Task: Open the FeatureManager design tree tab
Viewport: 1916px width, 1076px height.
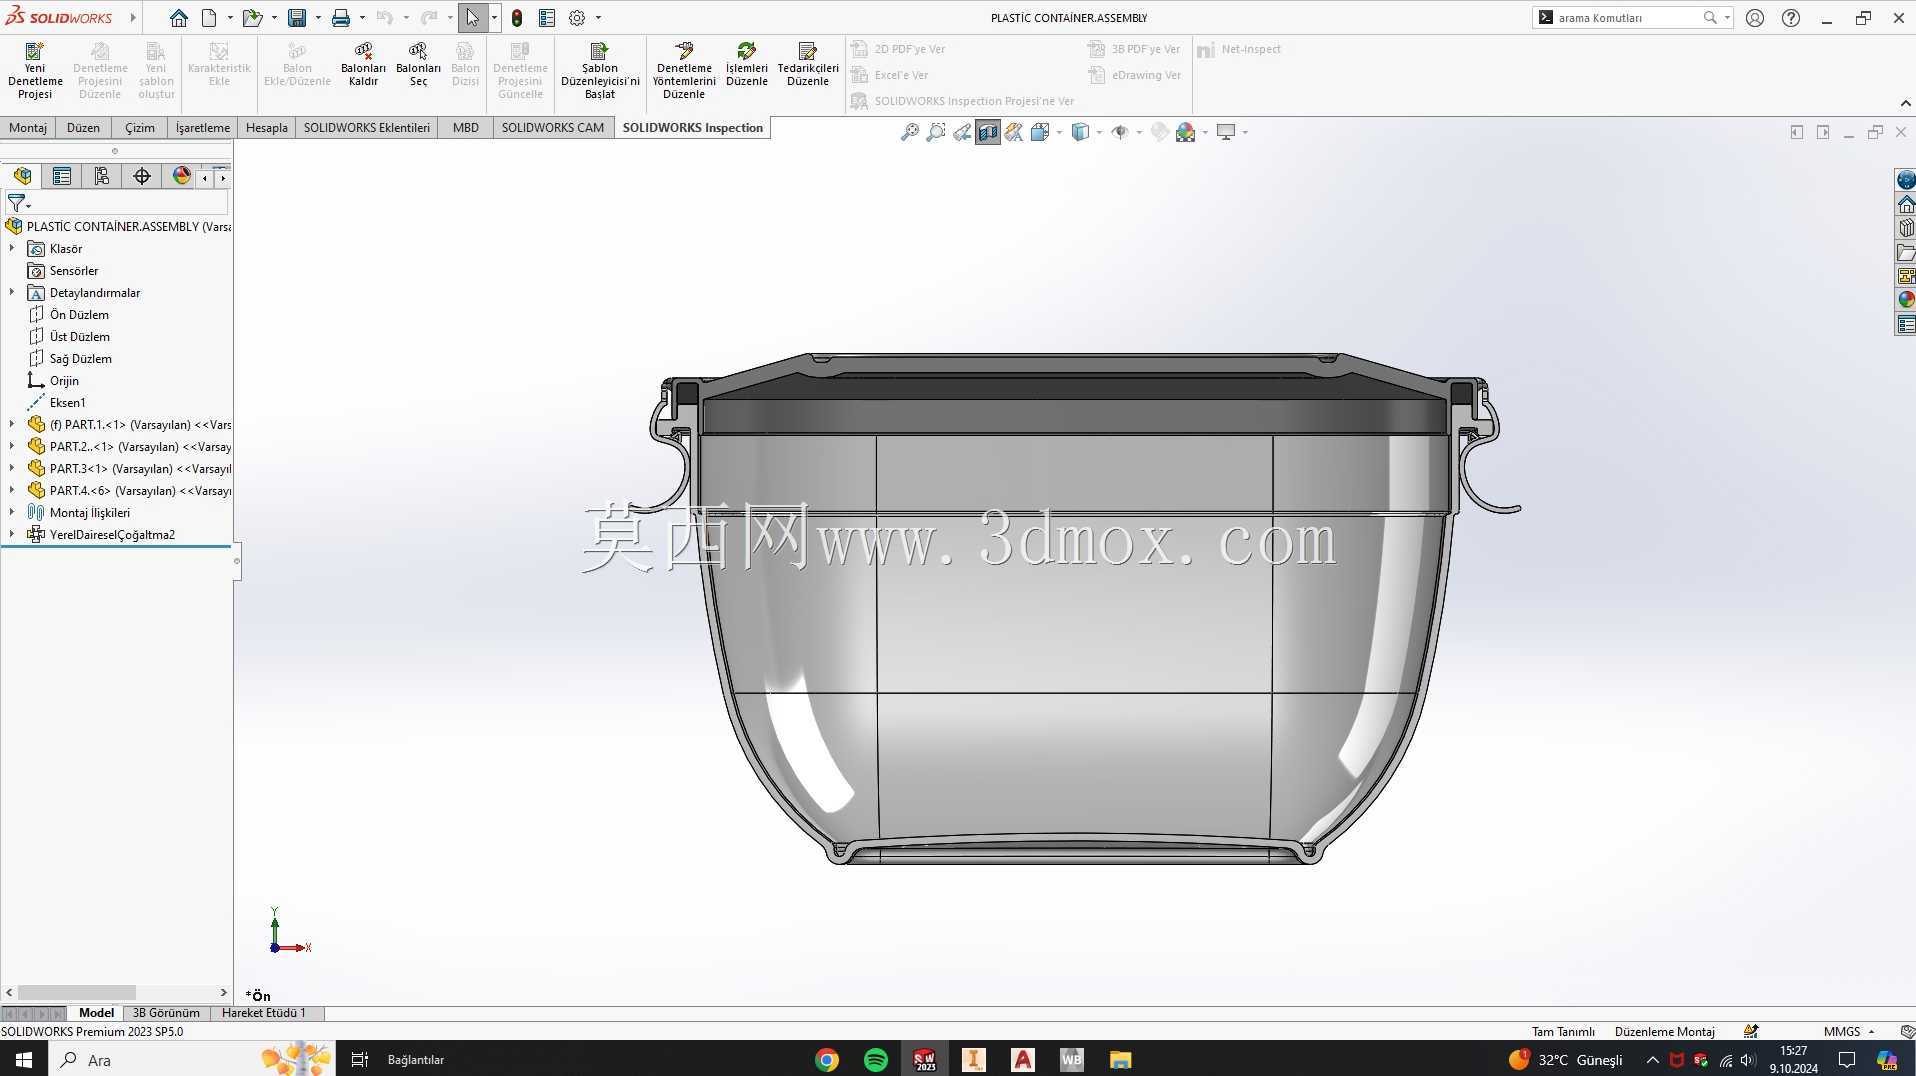Action: click(22, 176)
